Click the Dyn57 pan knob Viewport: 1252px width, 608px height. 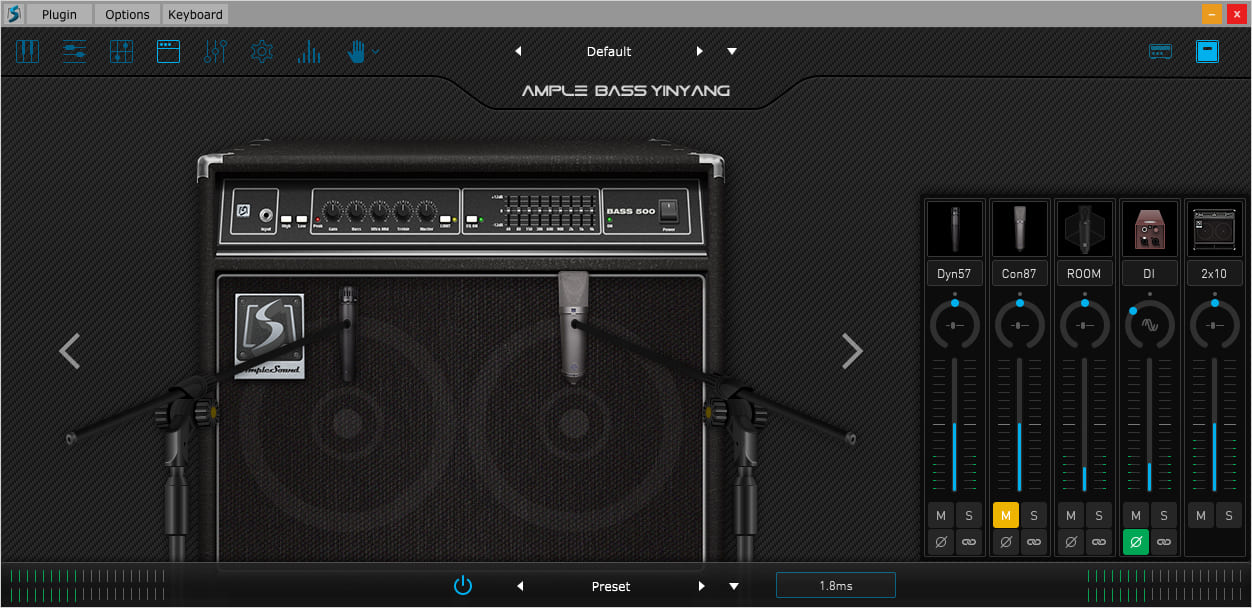click(x=955, y=325)
